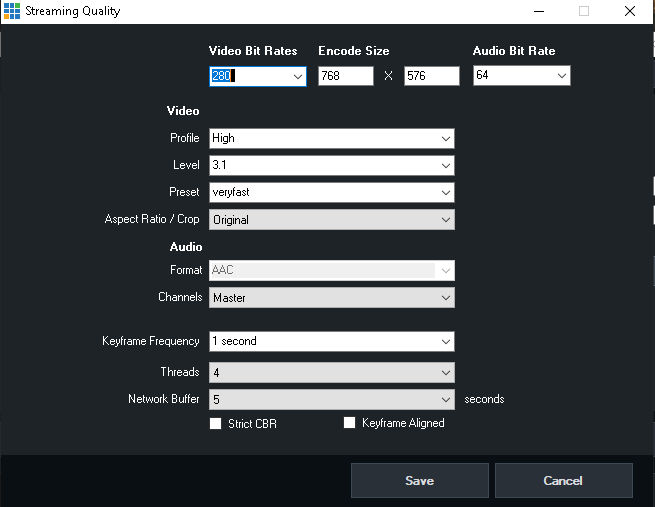Open the Video Bit Rates dropdown
Screen dimensions: 655x507
pos(298,76)
